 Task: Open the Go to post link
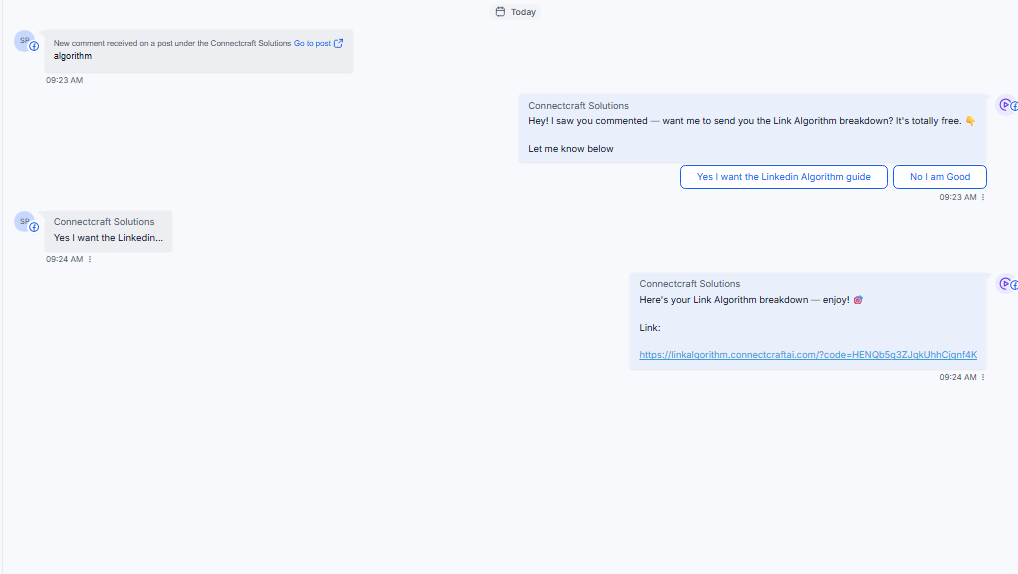click(x=312, y=44)
